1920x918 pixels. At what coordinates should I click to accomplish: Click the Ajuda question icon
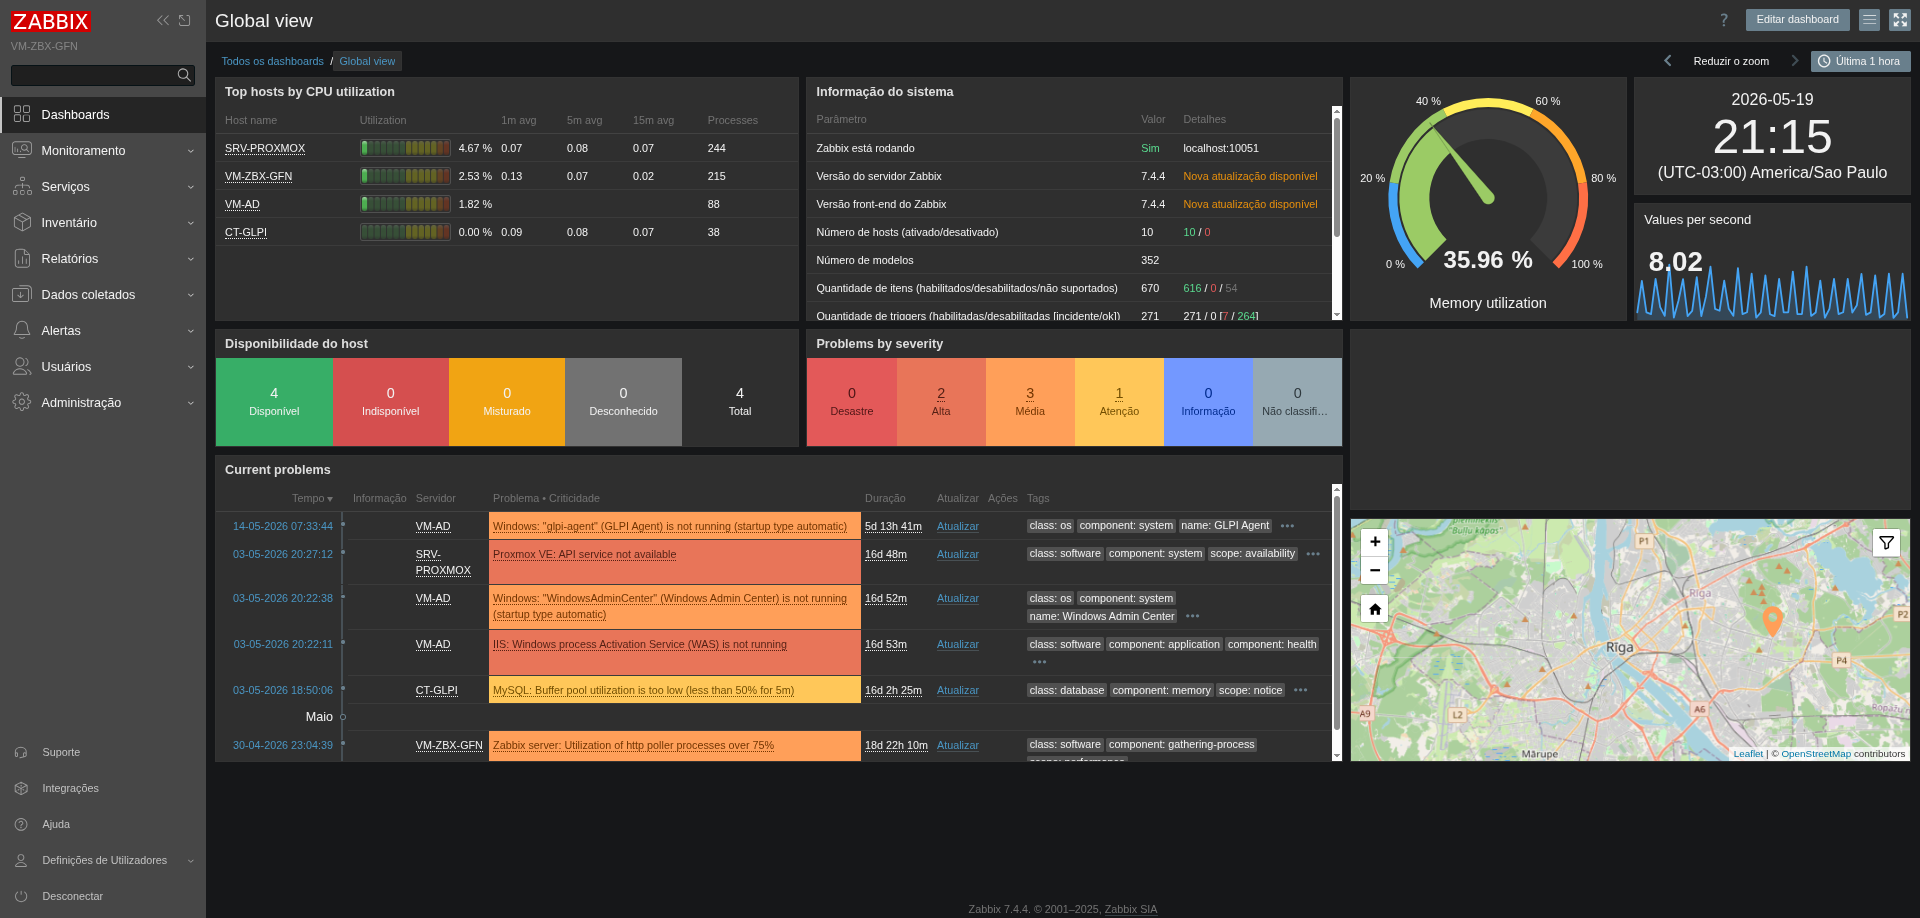pos(21,824)
